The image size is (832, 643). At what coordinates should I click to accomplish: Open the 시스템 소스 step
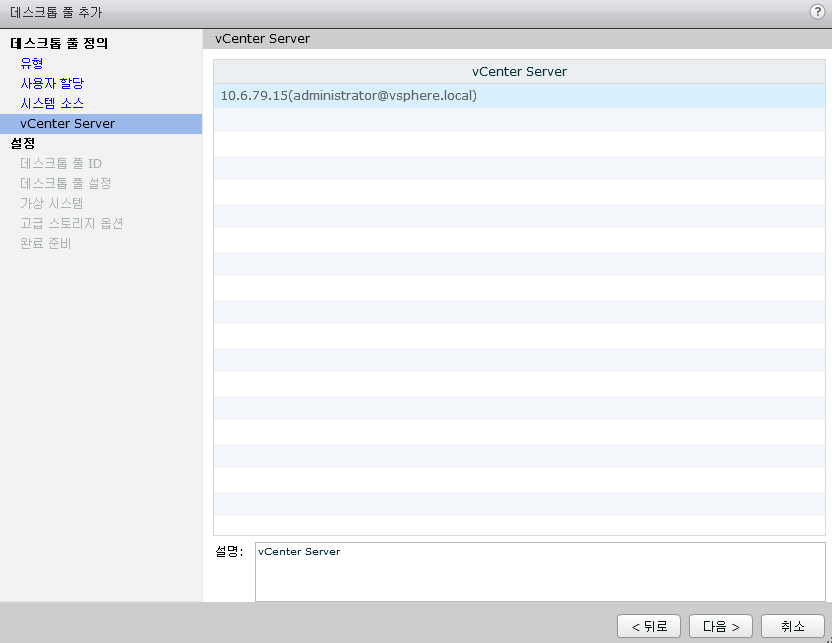(x=52, y=103)
